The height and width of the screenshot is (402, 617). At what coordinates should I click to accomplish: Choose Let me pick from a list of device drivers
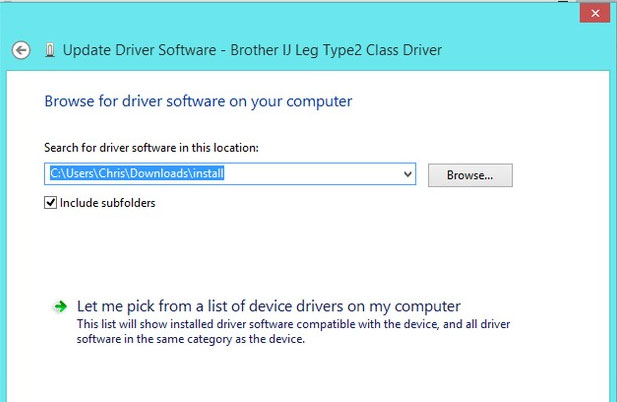tap(268, 306)
